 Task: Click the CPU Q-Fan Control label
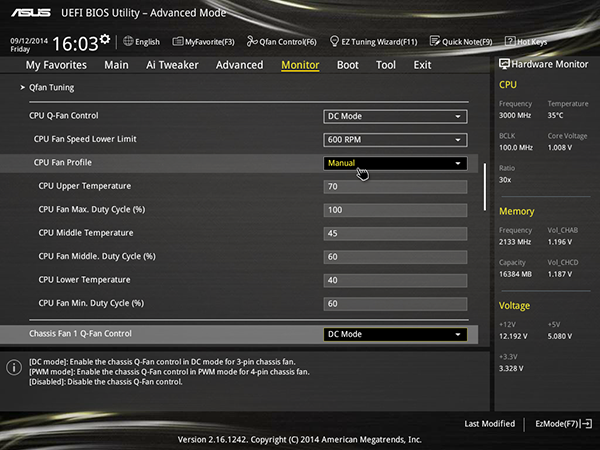click(x=64, y=116)
